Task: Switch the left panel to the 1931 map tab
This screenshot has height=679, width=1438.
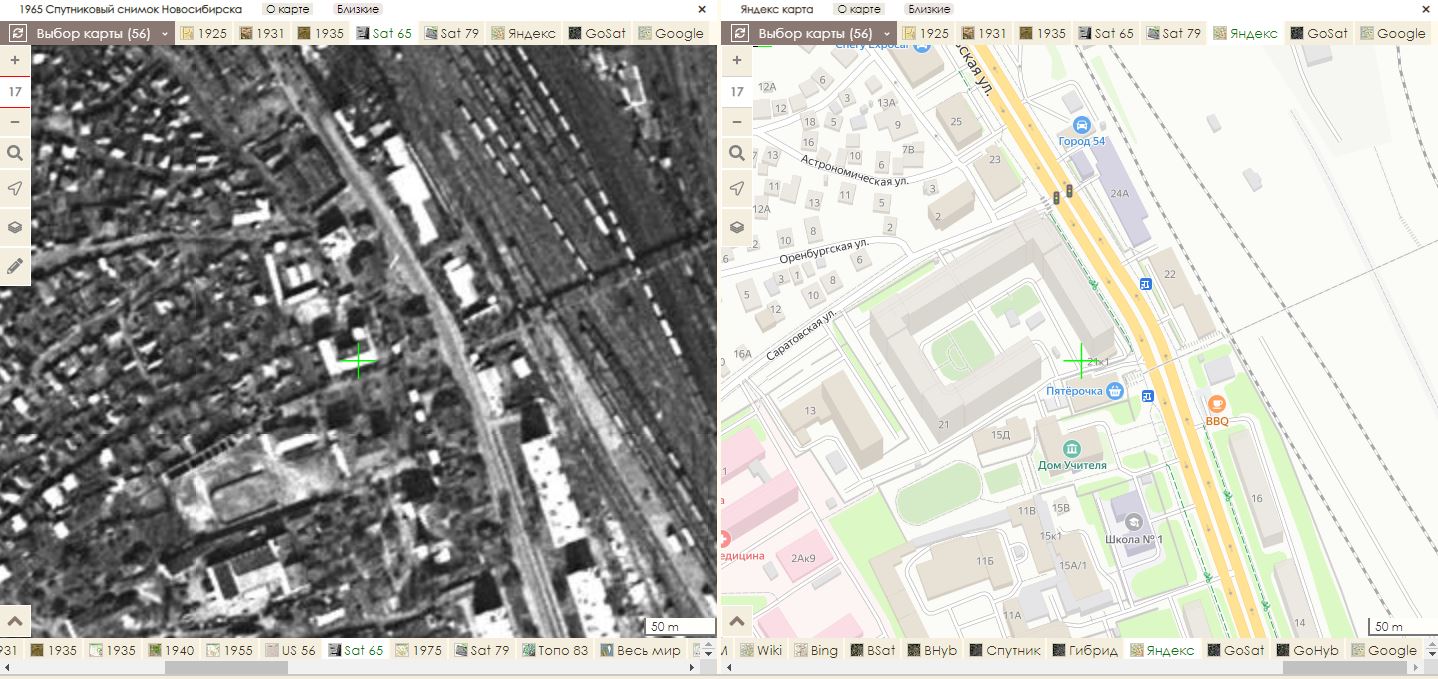Action: 261,33
